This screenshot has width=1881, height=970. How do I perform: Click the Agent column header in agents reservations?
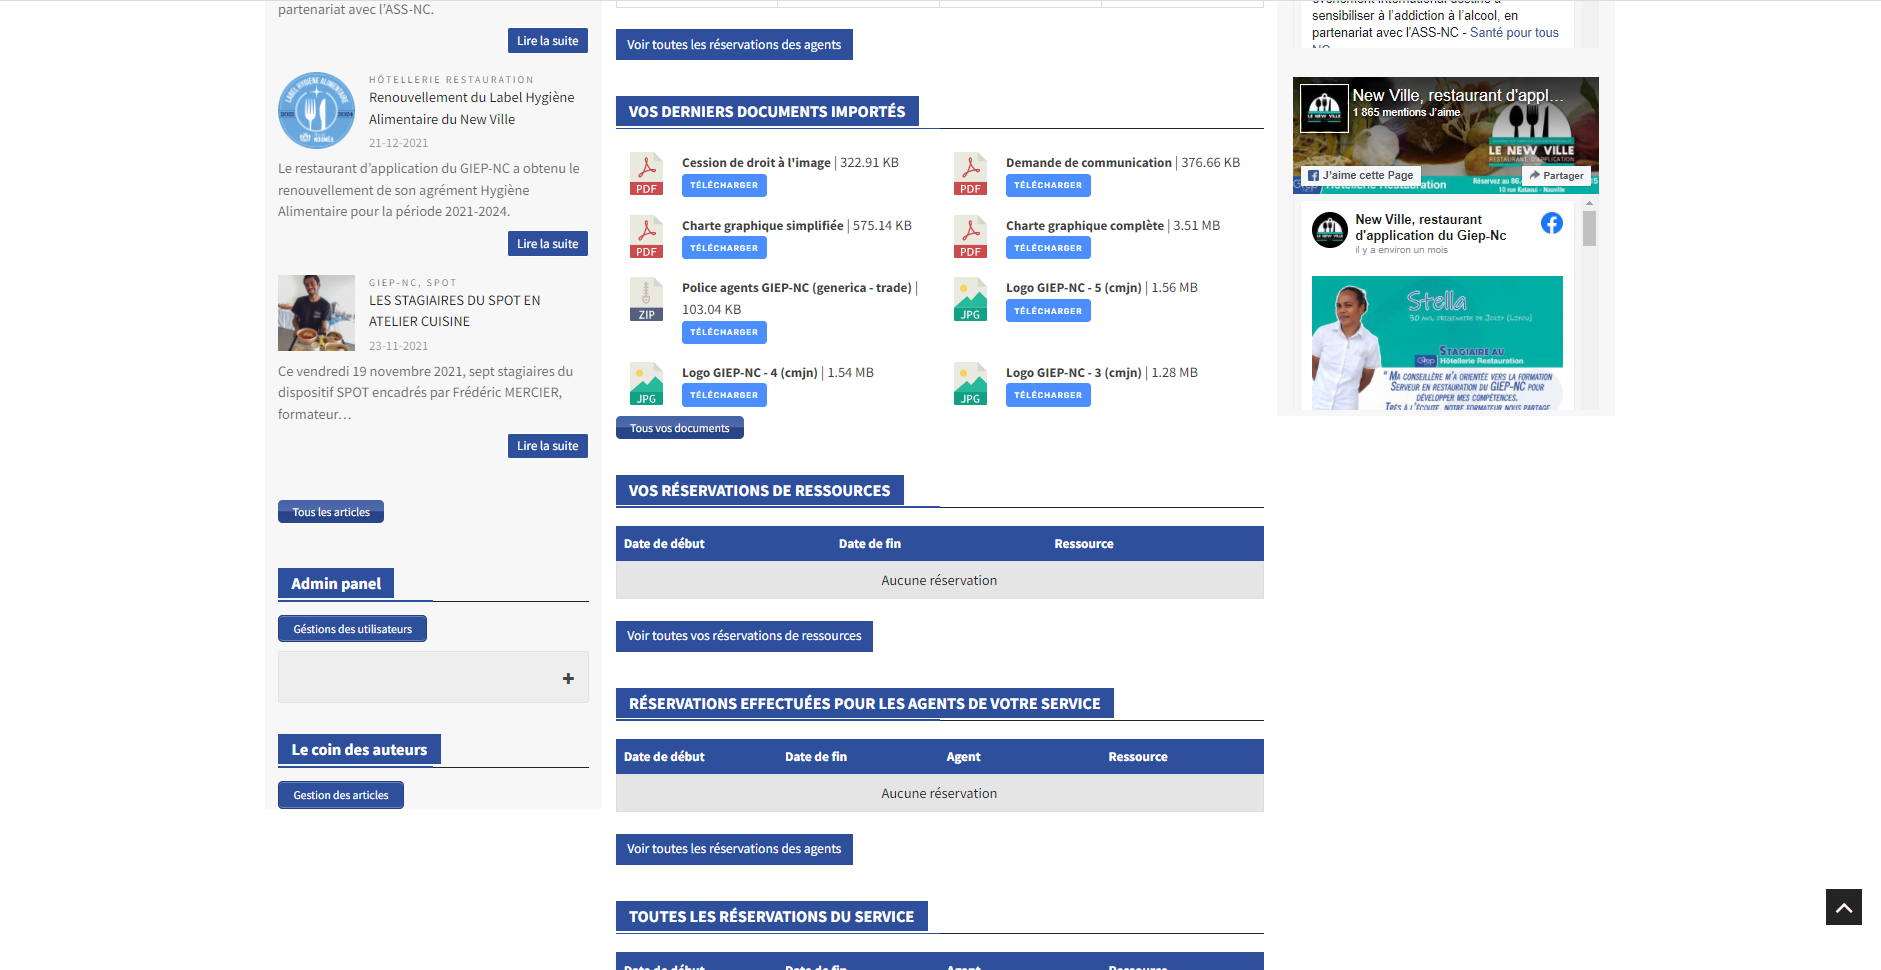963,757
